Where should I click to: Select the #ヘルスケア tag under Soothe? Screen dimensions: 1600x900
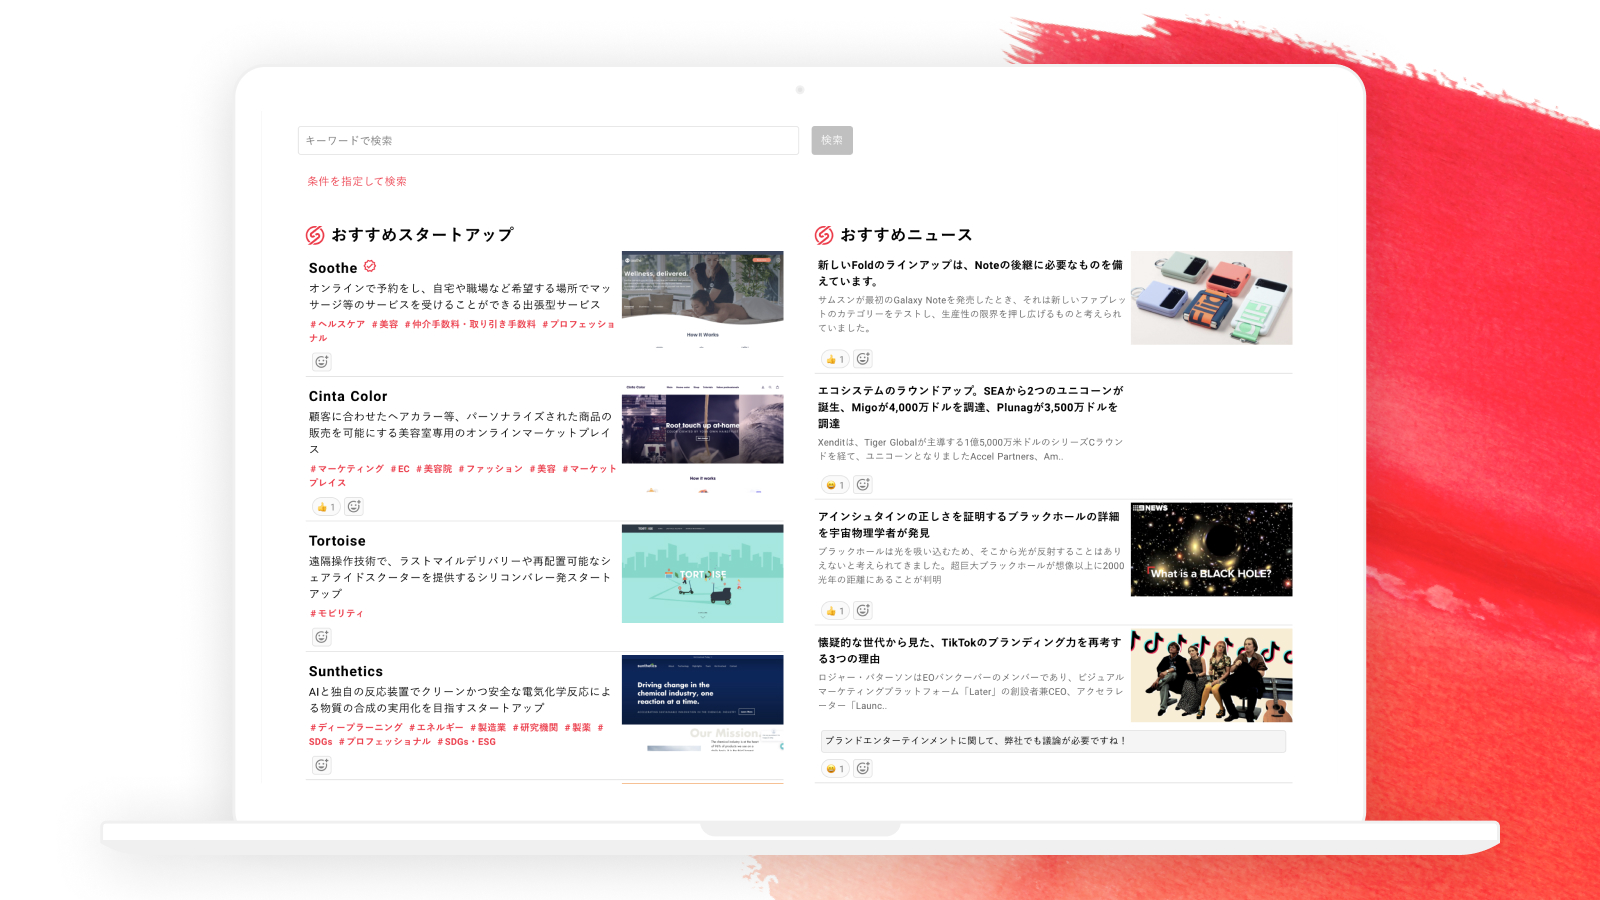[x=337, y=324]
